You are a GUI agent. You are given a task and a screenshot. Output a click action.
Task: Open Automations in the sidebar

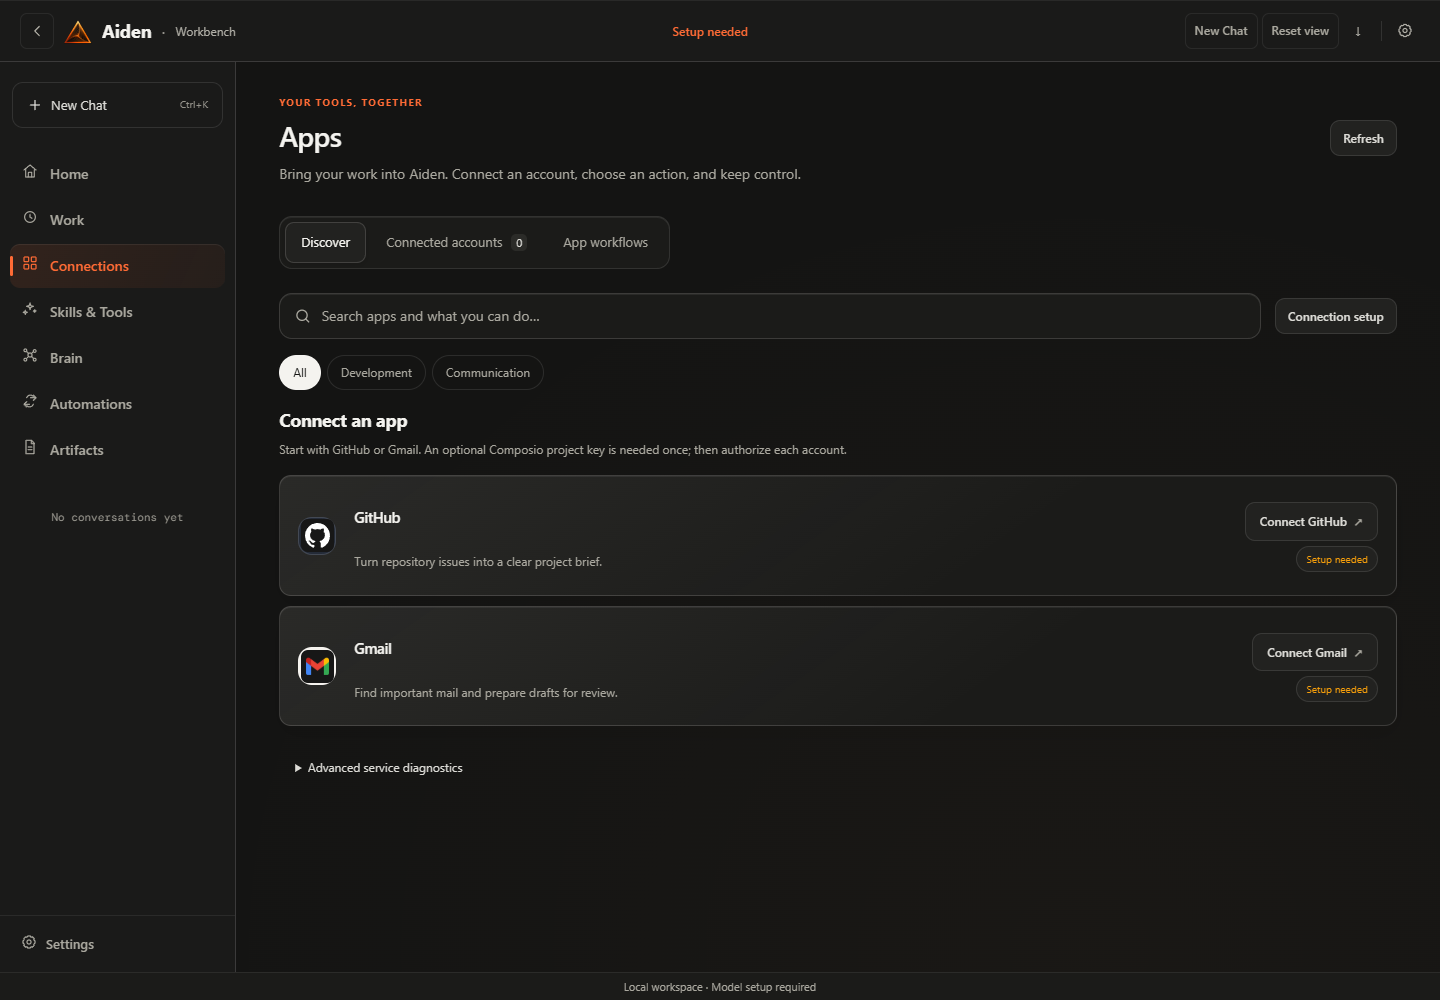coord(117,404)
